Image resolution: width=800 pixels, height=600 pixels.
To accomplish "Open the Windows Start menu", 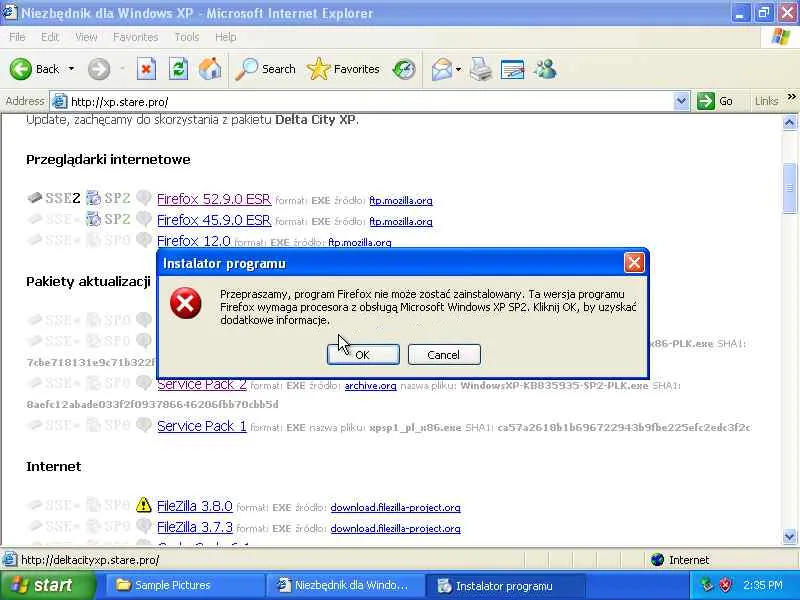I will click(x=47, y=585).
